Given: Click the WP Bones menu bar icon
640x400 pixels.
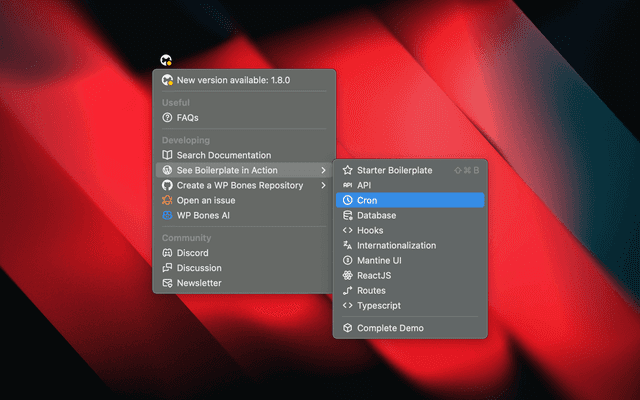Looking at the screenshot, I should click(x=168, y=60).
